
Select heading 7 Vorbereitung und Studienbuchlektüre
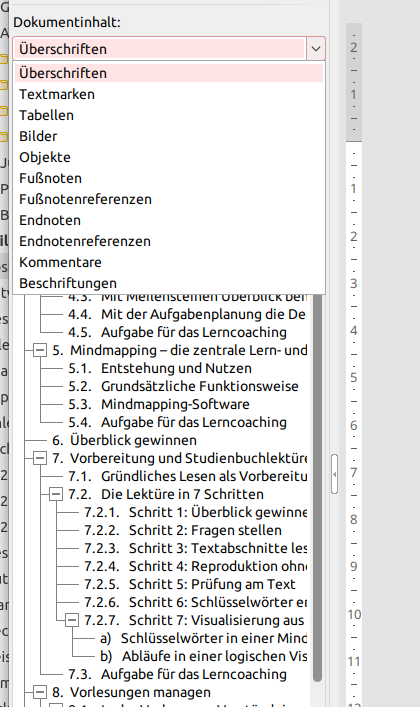coord(180,459)
